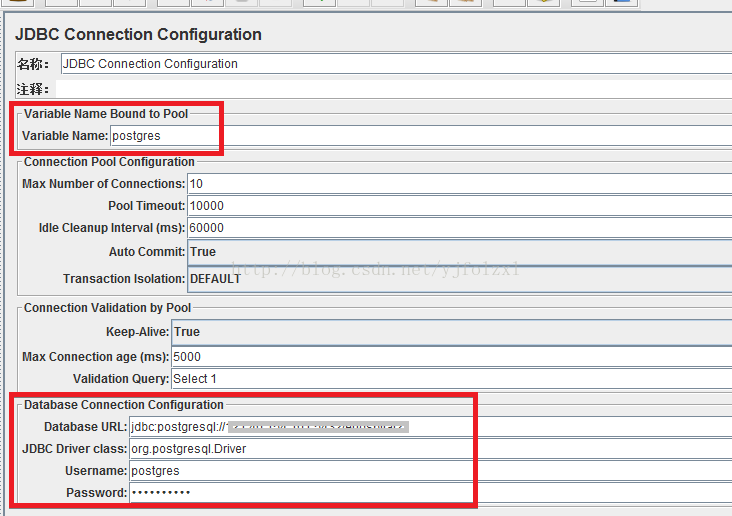The image size is (732, 516).
Task: Click the Max Number of Connections field
Action: click(459, 184)
